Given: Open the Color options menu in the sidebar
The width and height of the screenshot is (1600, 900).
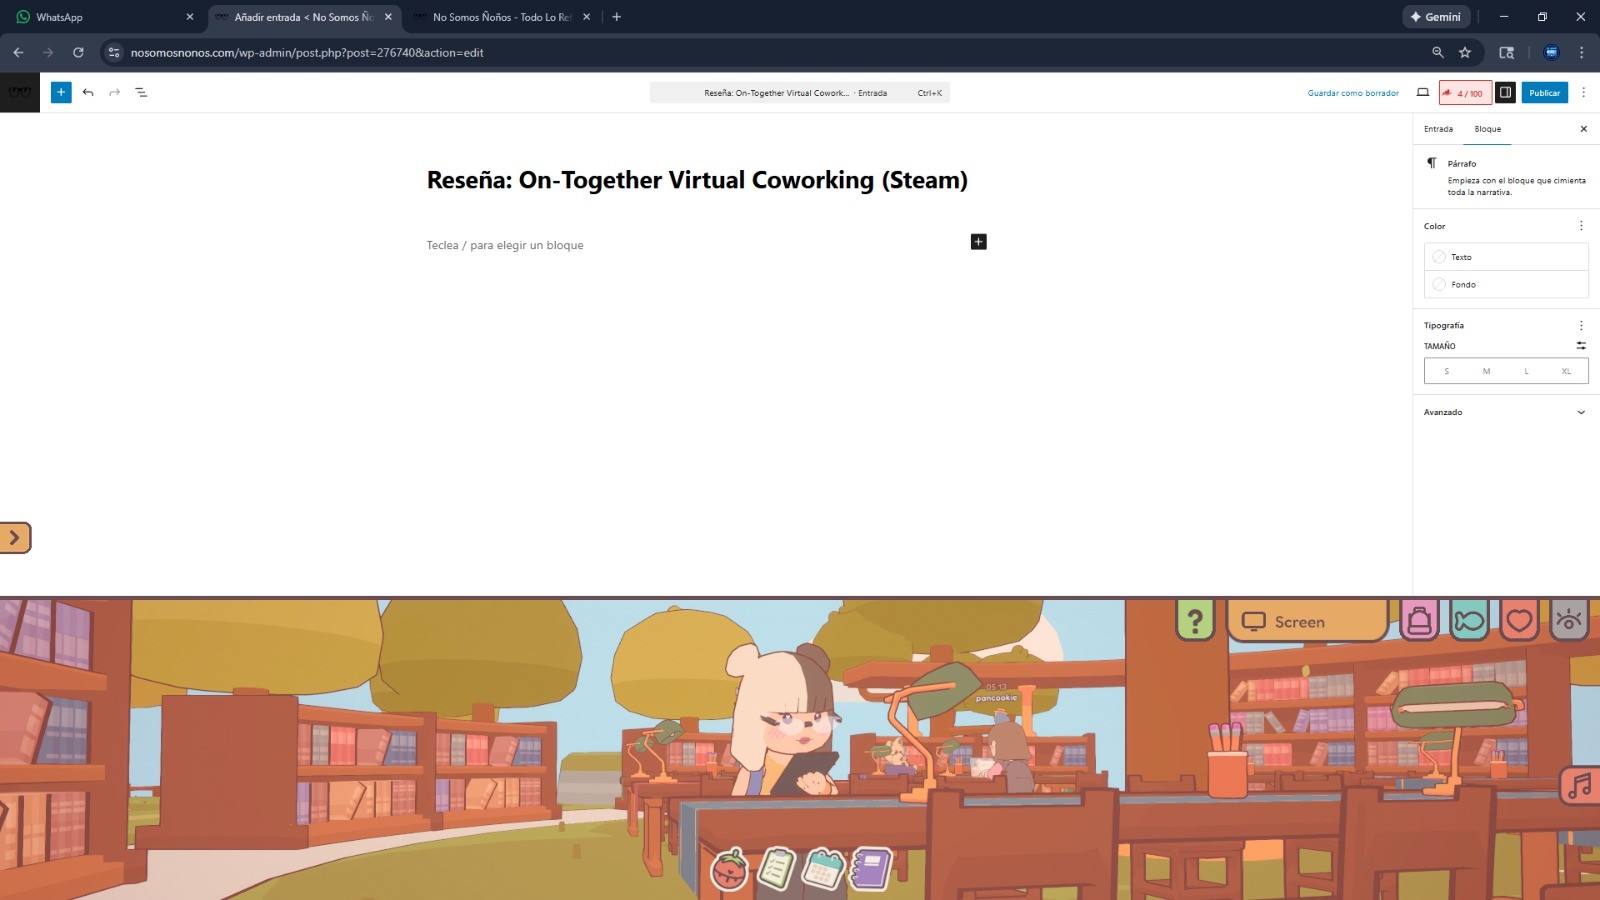Looking at the screenshot, I should point(1581,225).
